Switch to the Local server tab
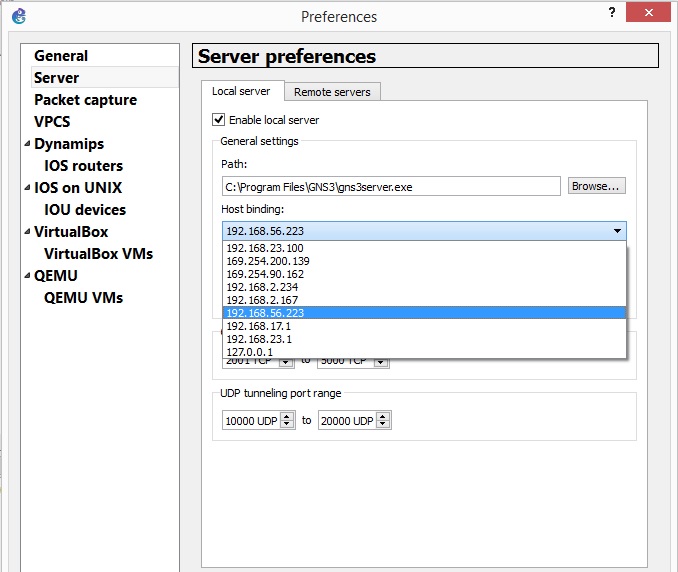This screenshot has height=572, width=678. pyautogui.click(x=241, y=91)
